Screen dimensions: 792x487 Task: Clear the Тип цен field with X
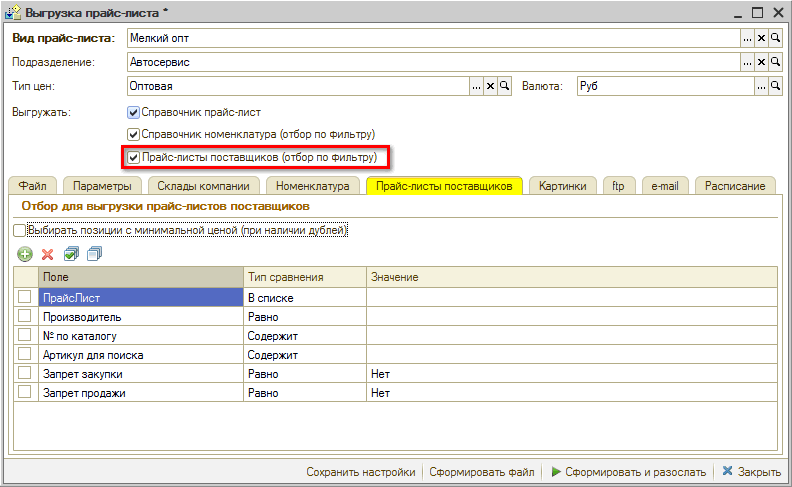[490, 86]
